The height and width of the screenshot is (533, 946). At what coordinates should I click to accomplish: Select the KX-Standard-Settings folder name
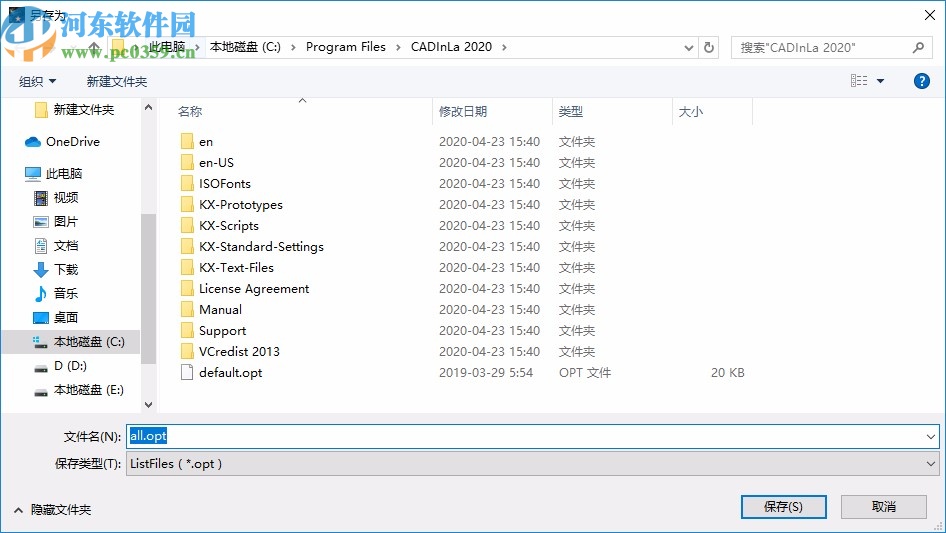[x=261, y=246]
